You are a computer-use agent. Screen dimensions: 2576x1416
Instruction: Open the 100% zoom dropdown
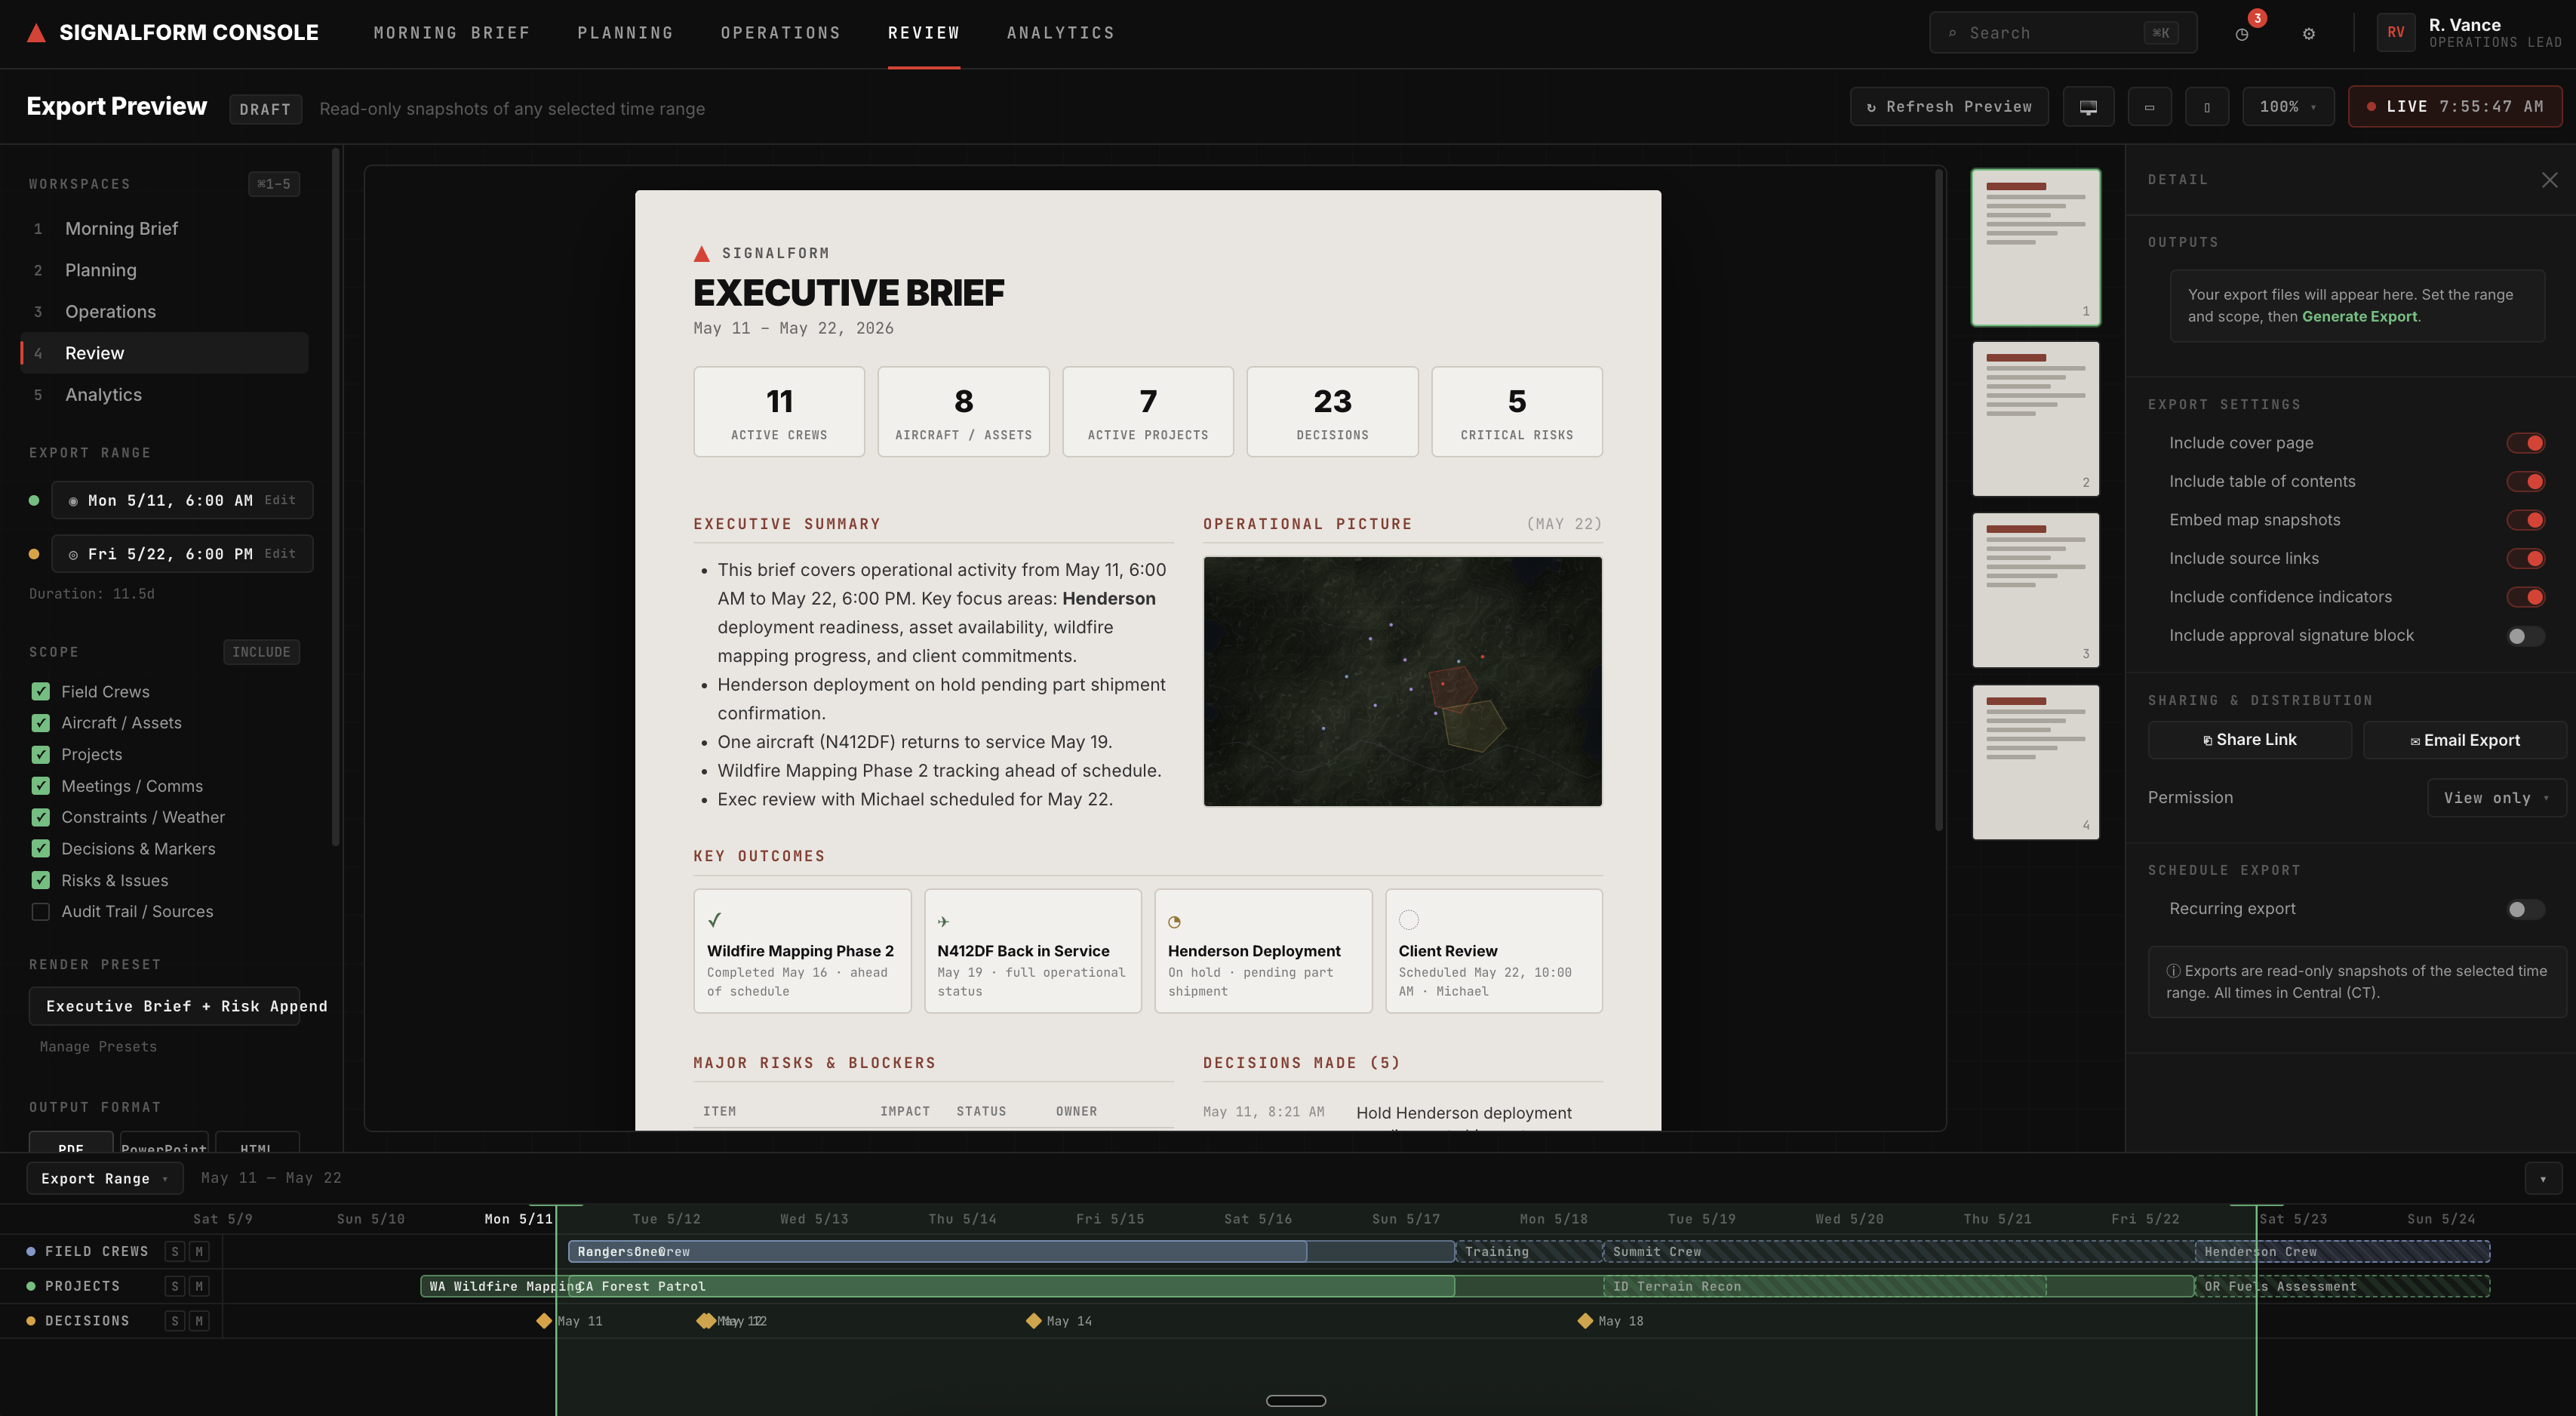pyautogui.click(x=2288, y=107)
